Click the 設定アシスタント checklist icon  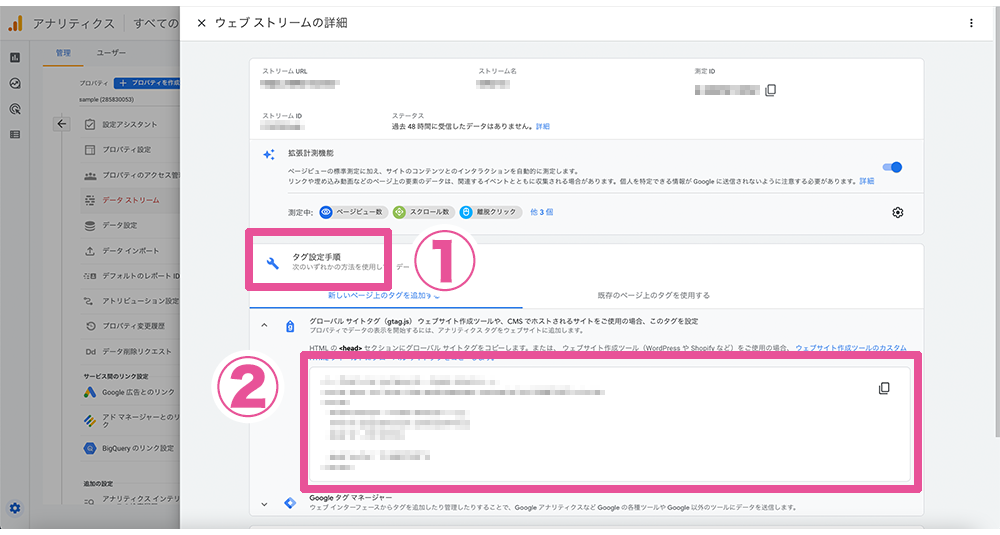[x=90, y=125]
